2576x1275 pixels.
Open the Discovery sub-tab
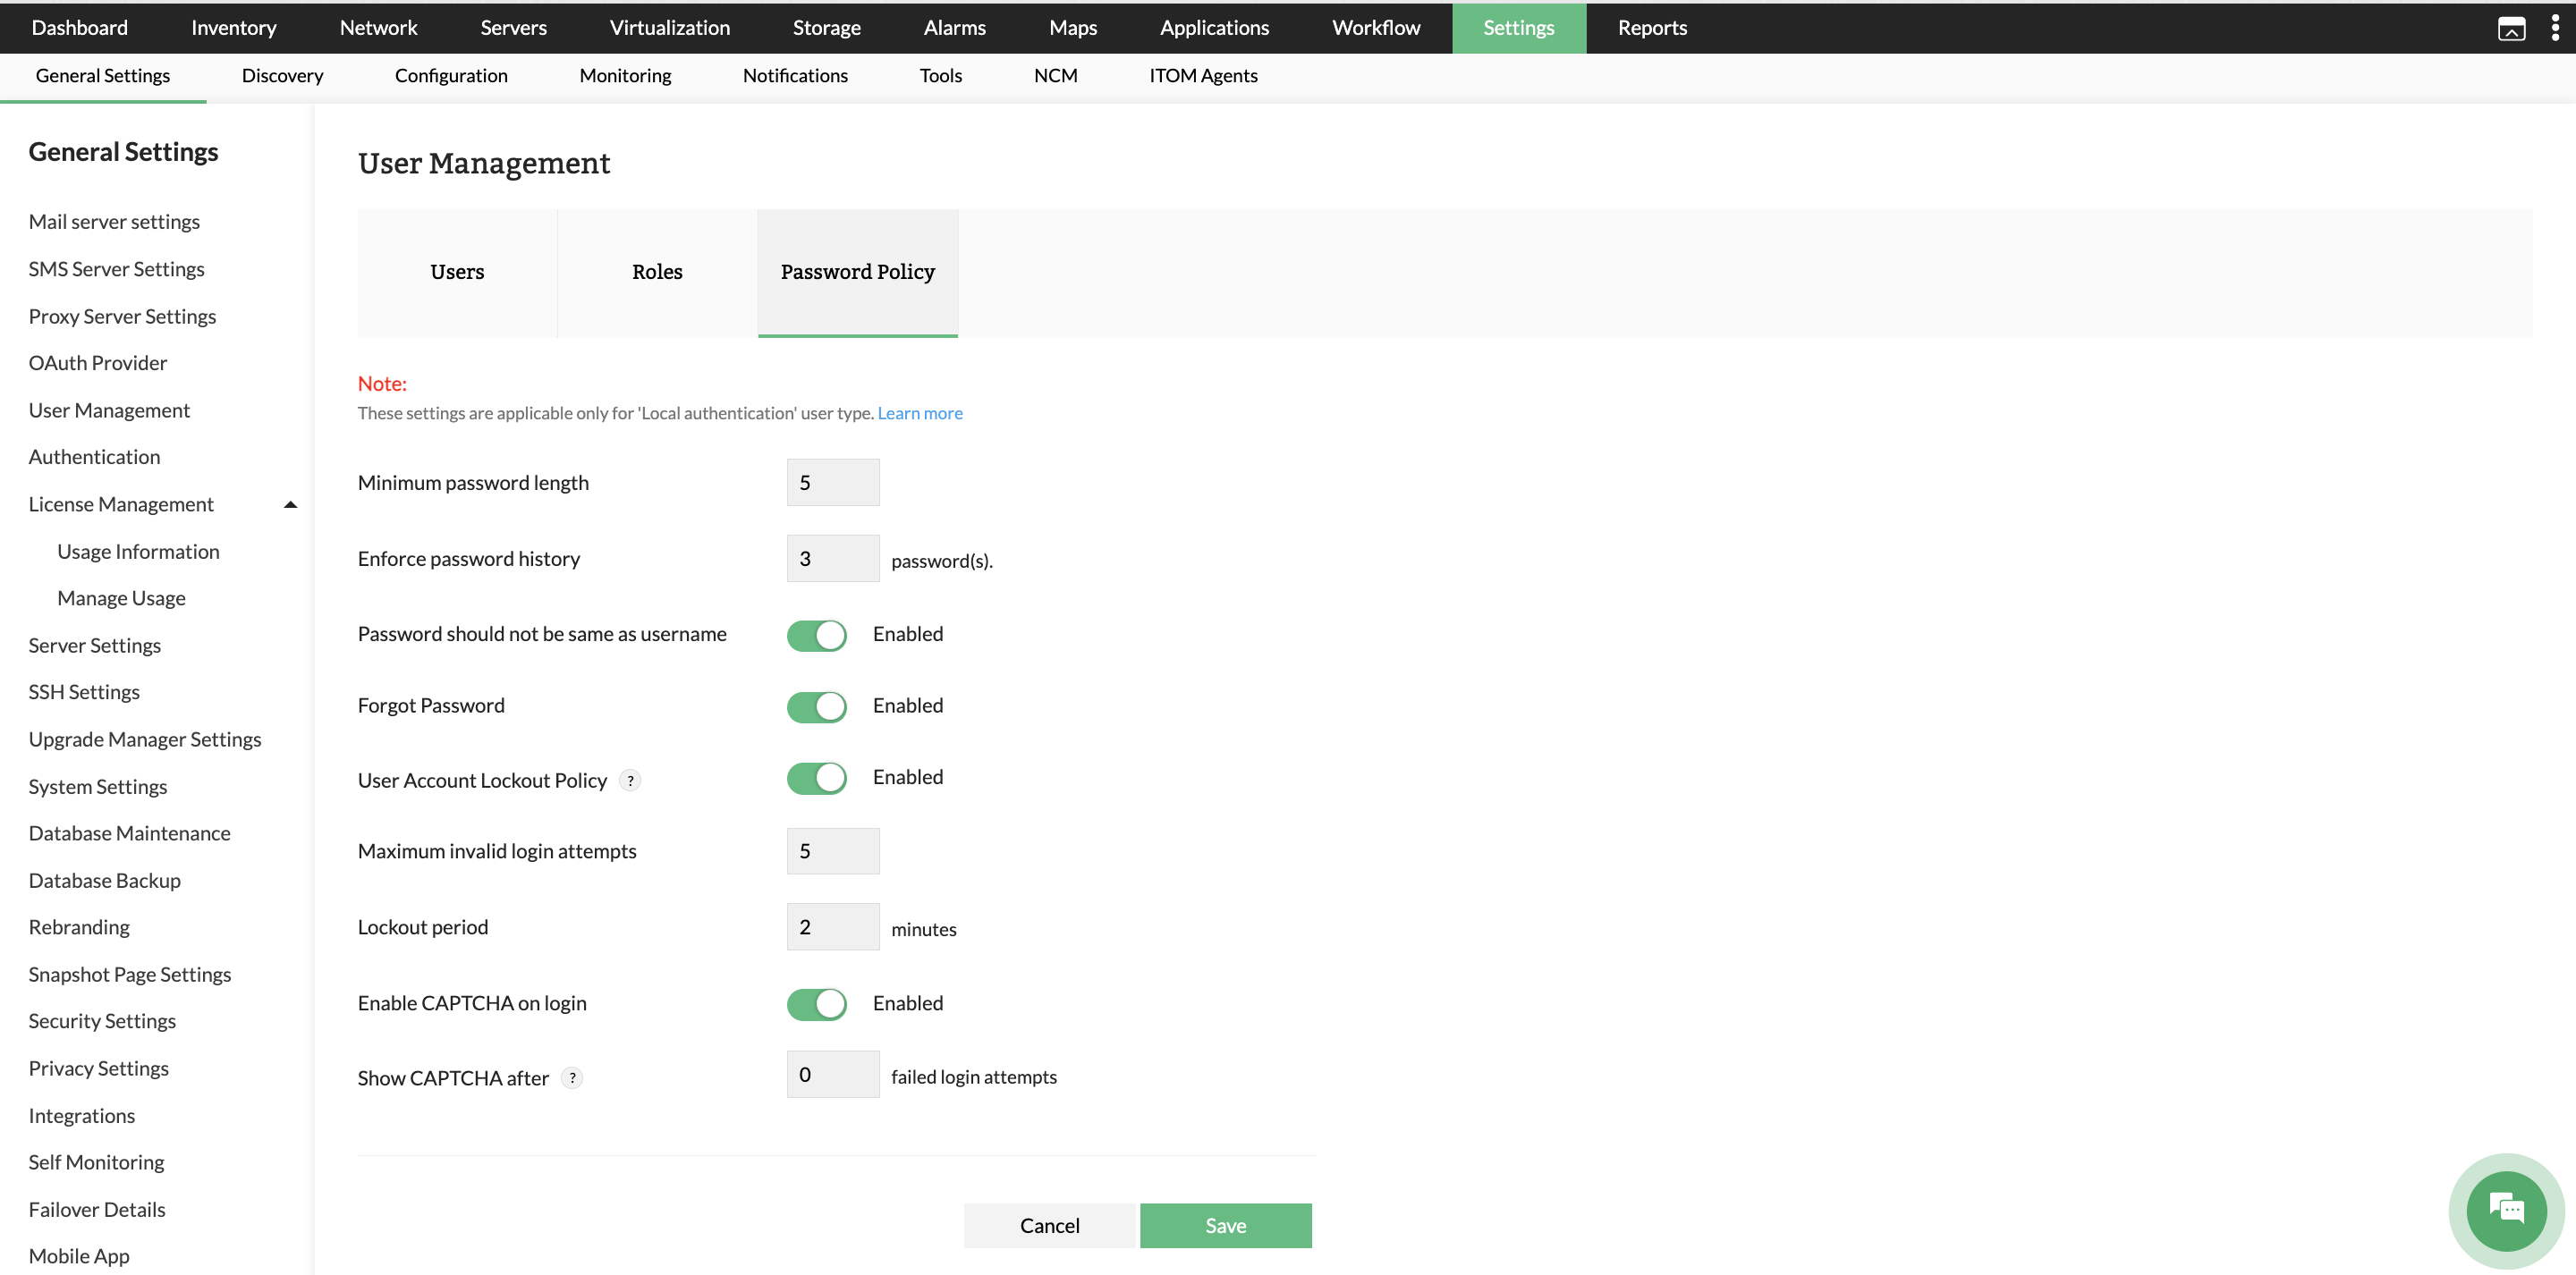point(282,76)
